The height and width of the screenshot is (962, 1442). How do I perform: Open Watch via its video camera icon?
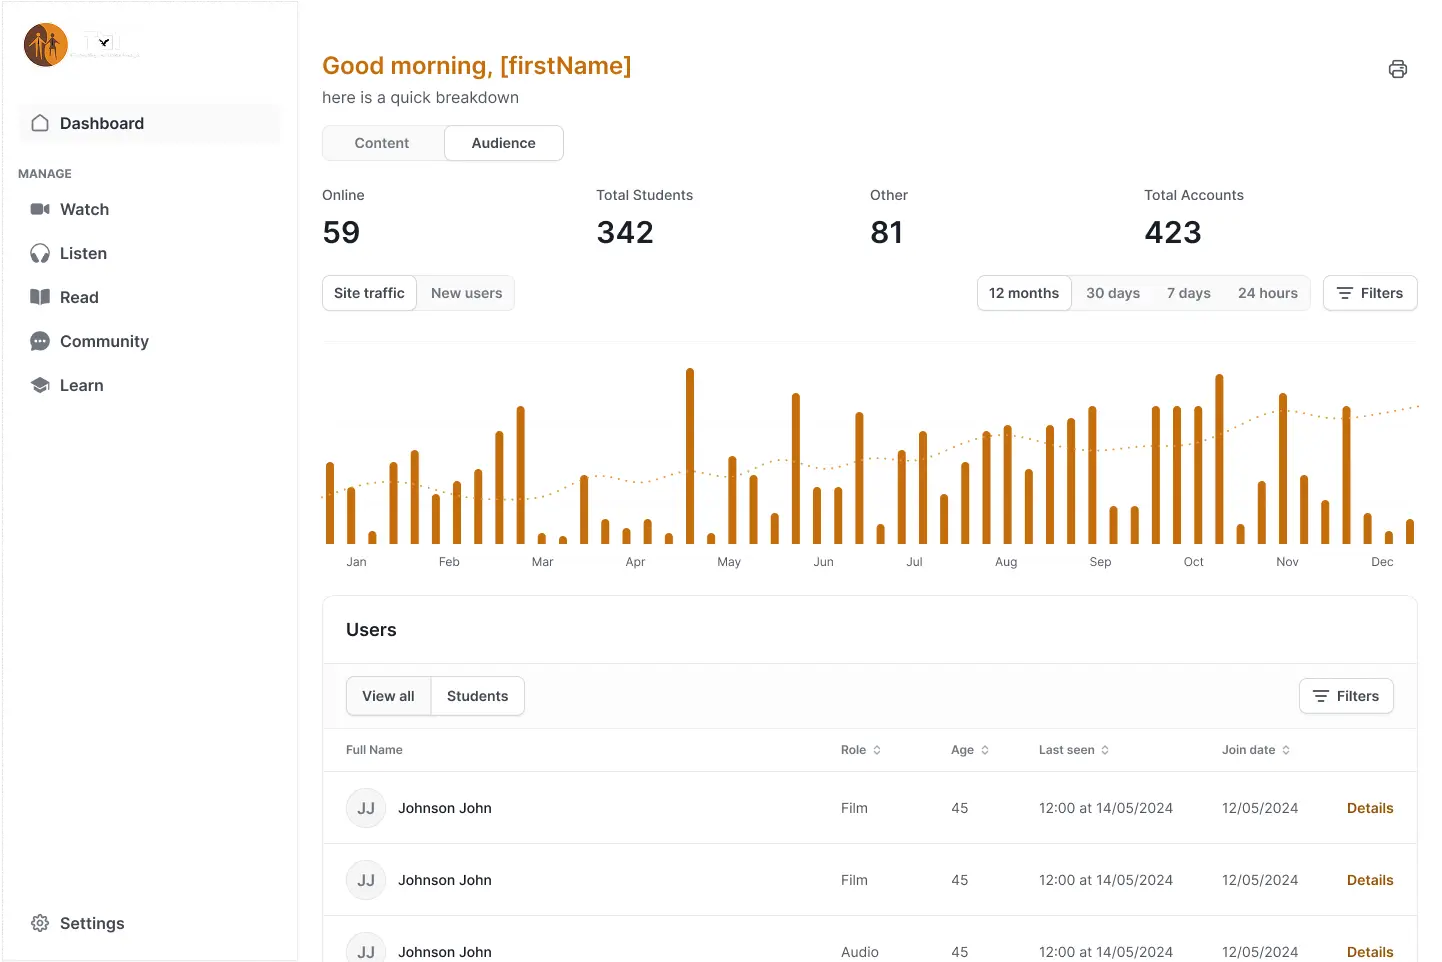point(40,209)
